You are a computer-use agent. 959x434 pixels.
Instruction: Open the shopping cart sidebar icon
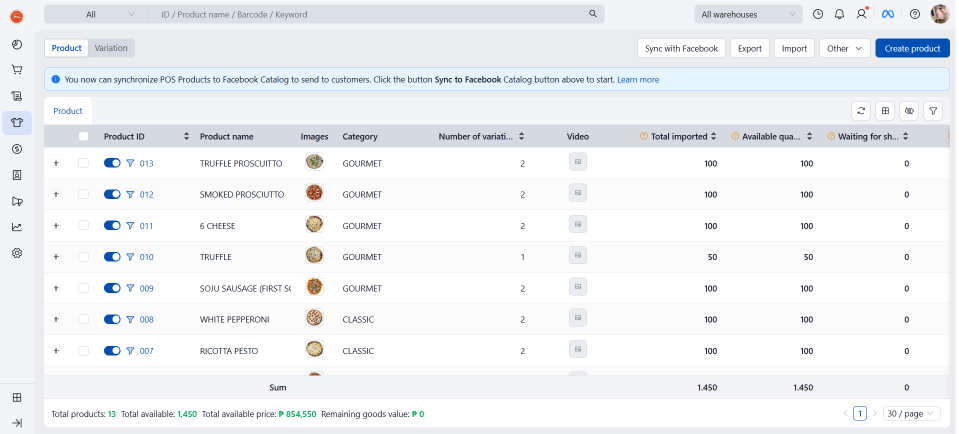tap(17, 70)
